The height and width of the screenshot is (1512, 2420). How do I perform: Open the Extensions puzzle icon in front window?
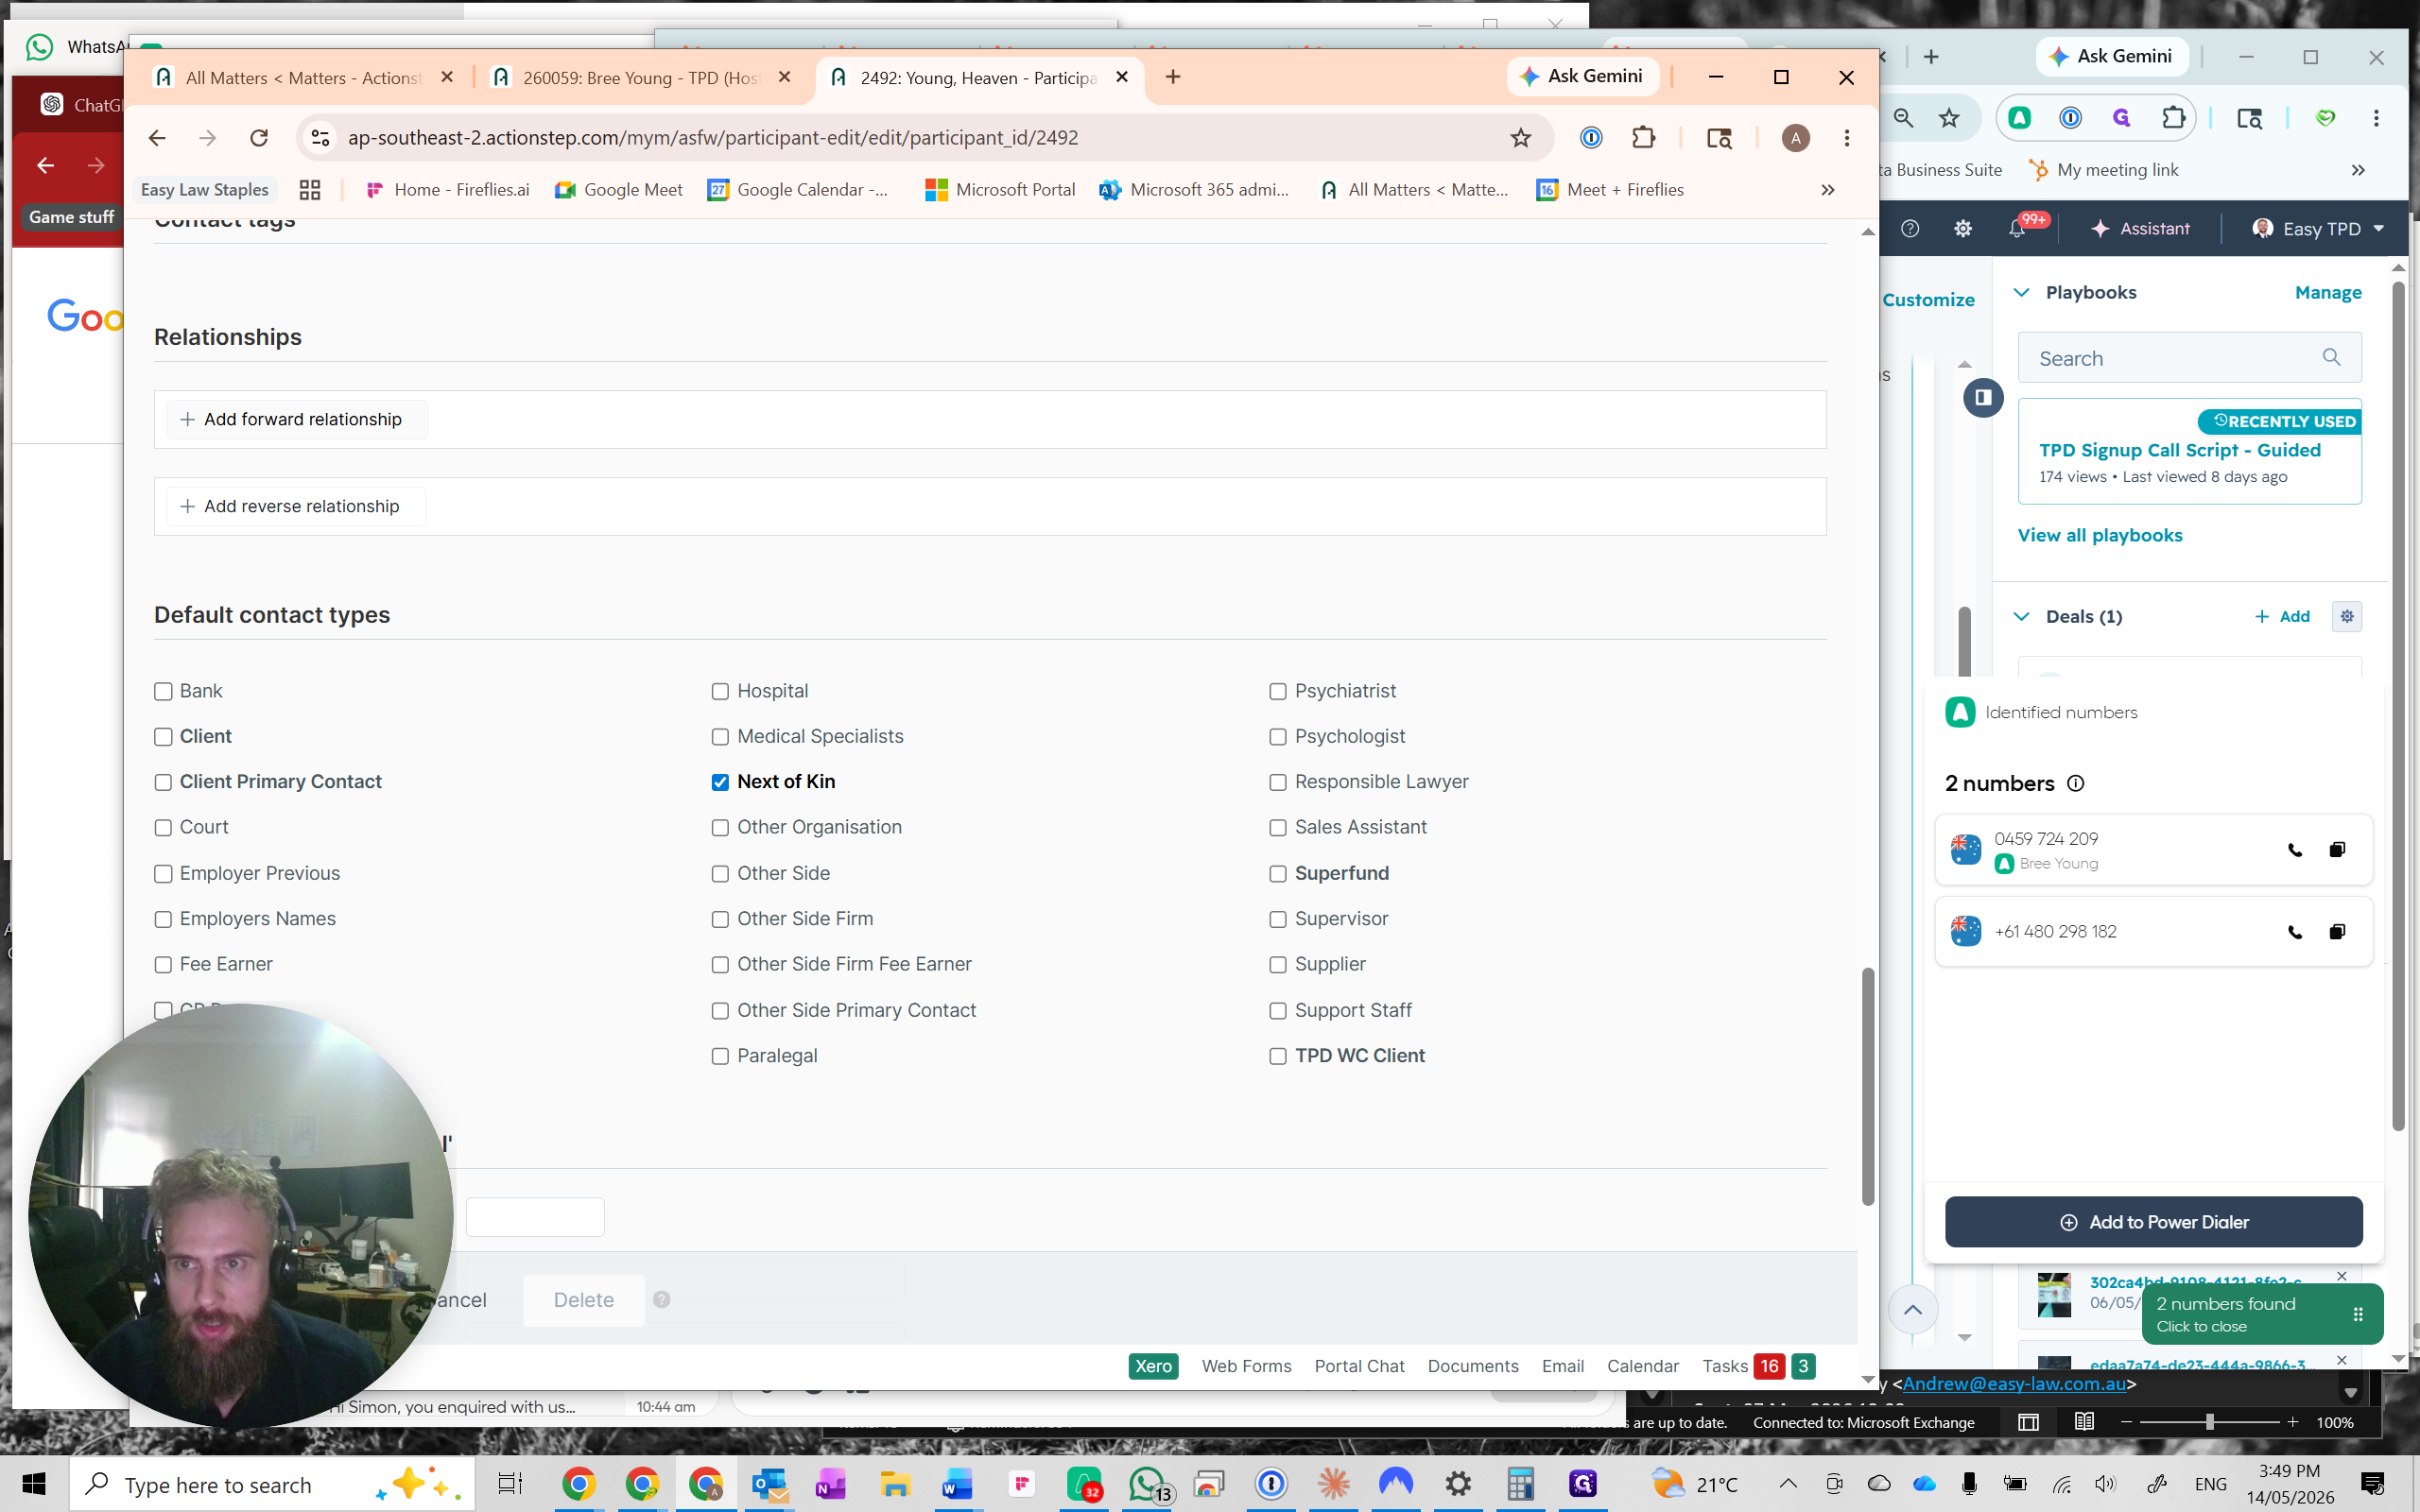point(1643,138)
